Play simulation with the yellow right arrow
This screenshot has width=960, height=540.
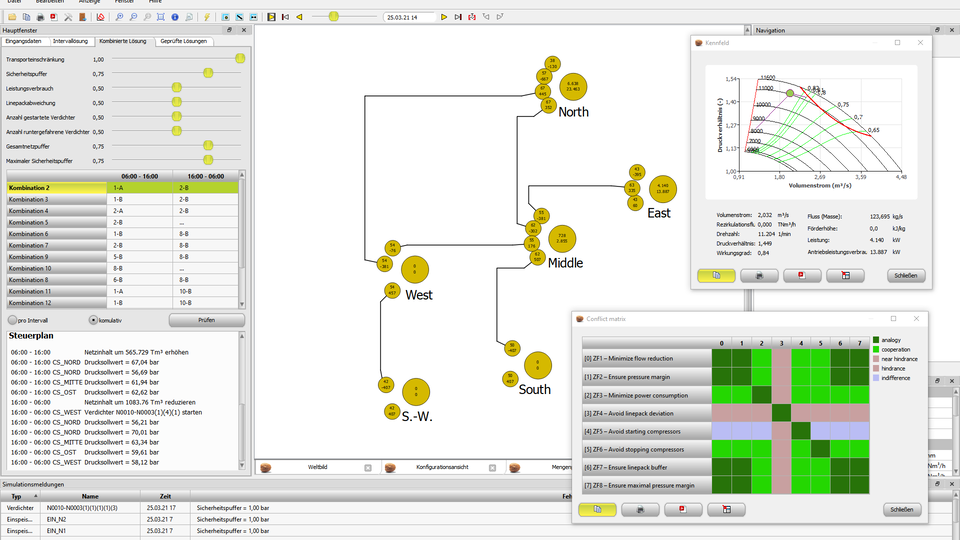click(444, 17)
